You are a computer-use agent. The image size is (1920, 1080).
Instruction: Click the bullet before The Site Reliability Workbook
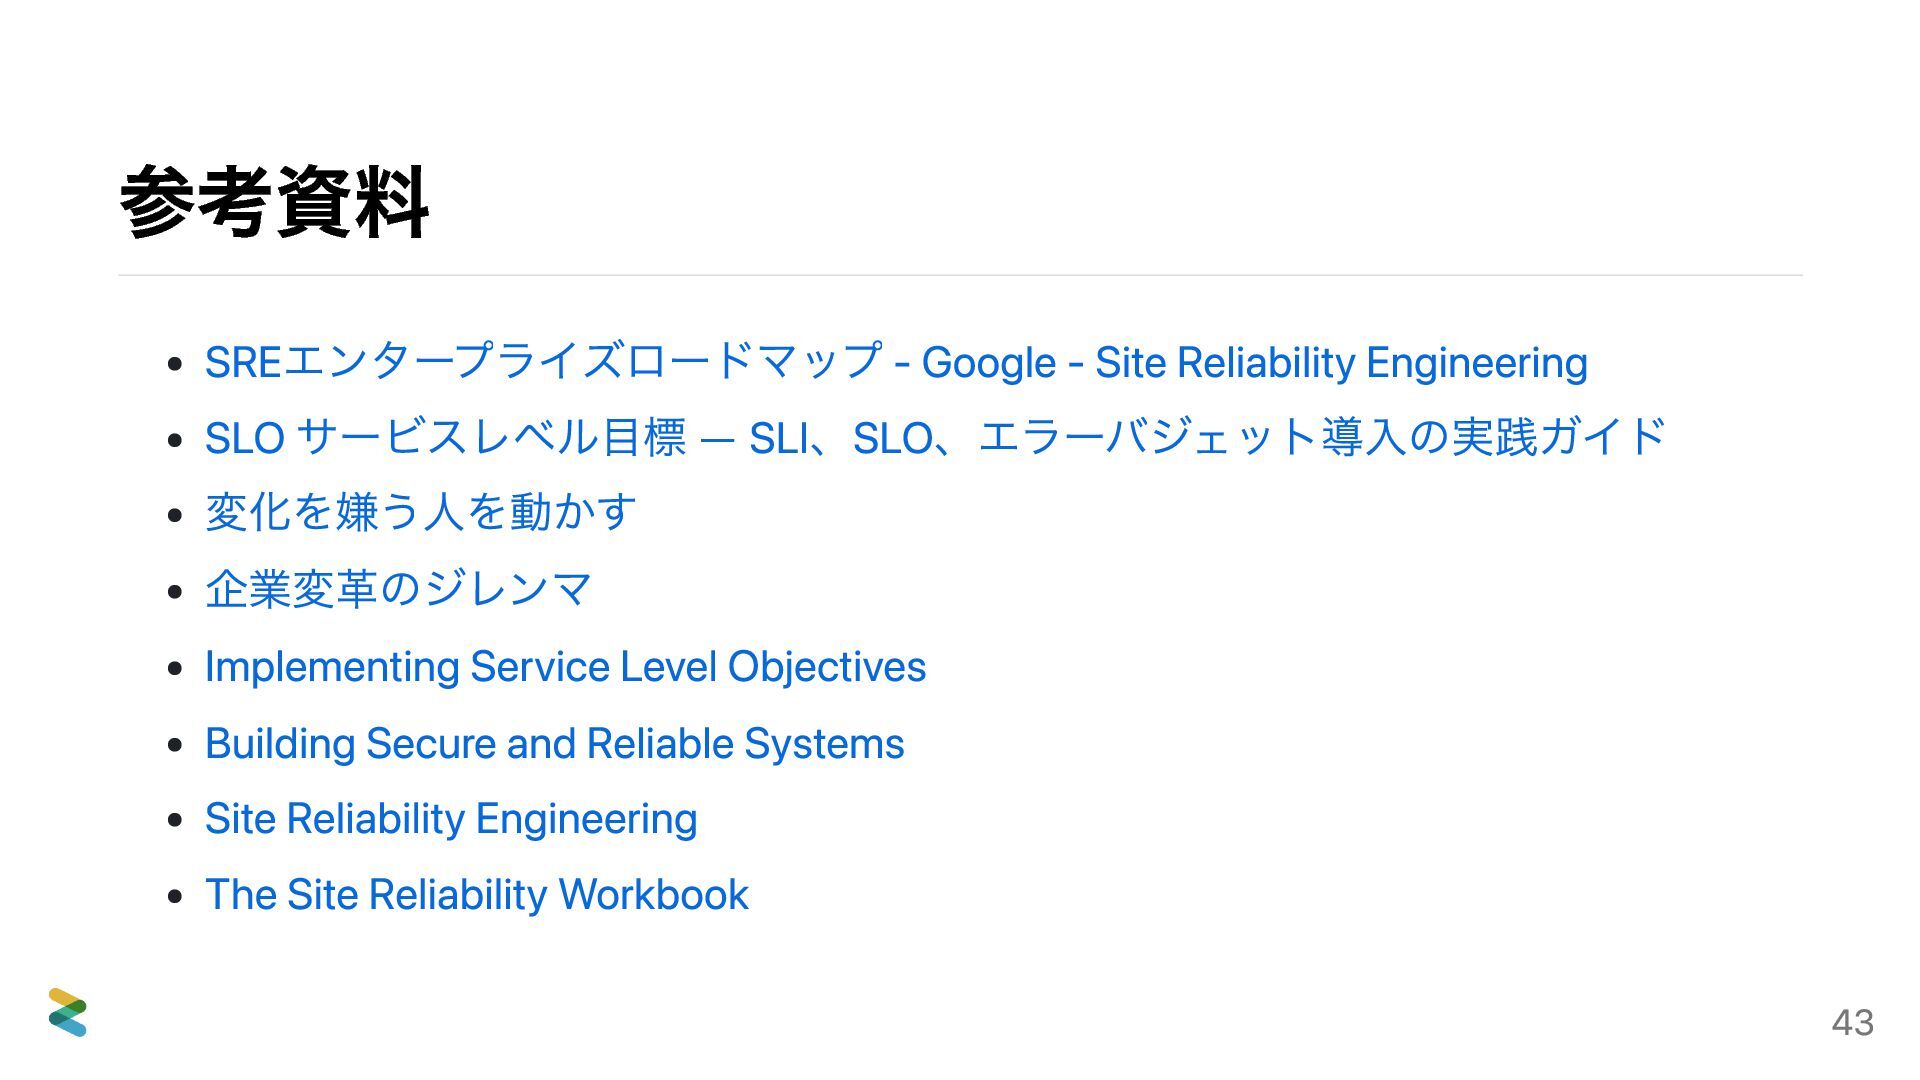[175, 896]
